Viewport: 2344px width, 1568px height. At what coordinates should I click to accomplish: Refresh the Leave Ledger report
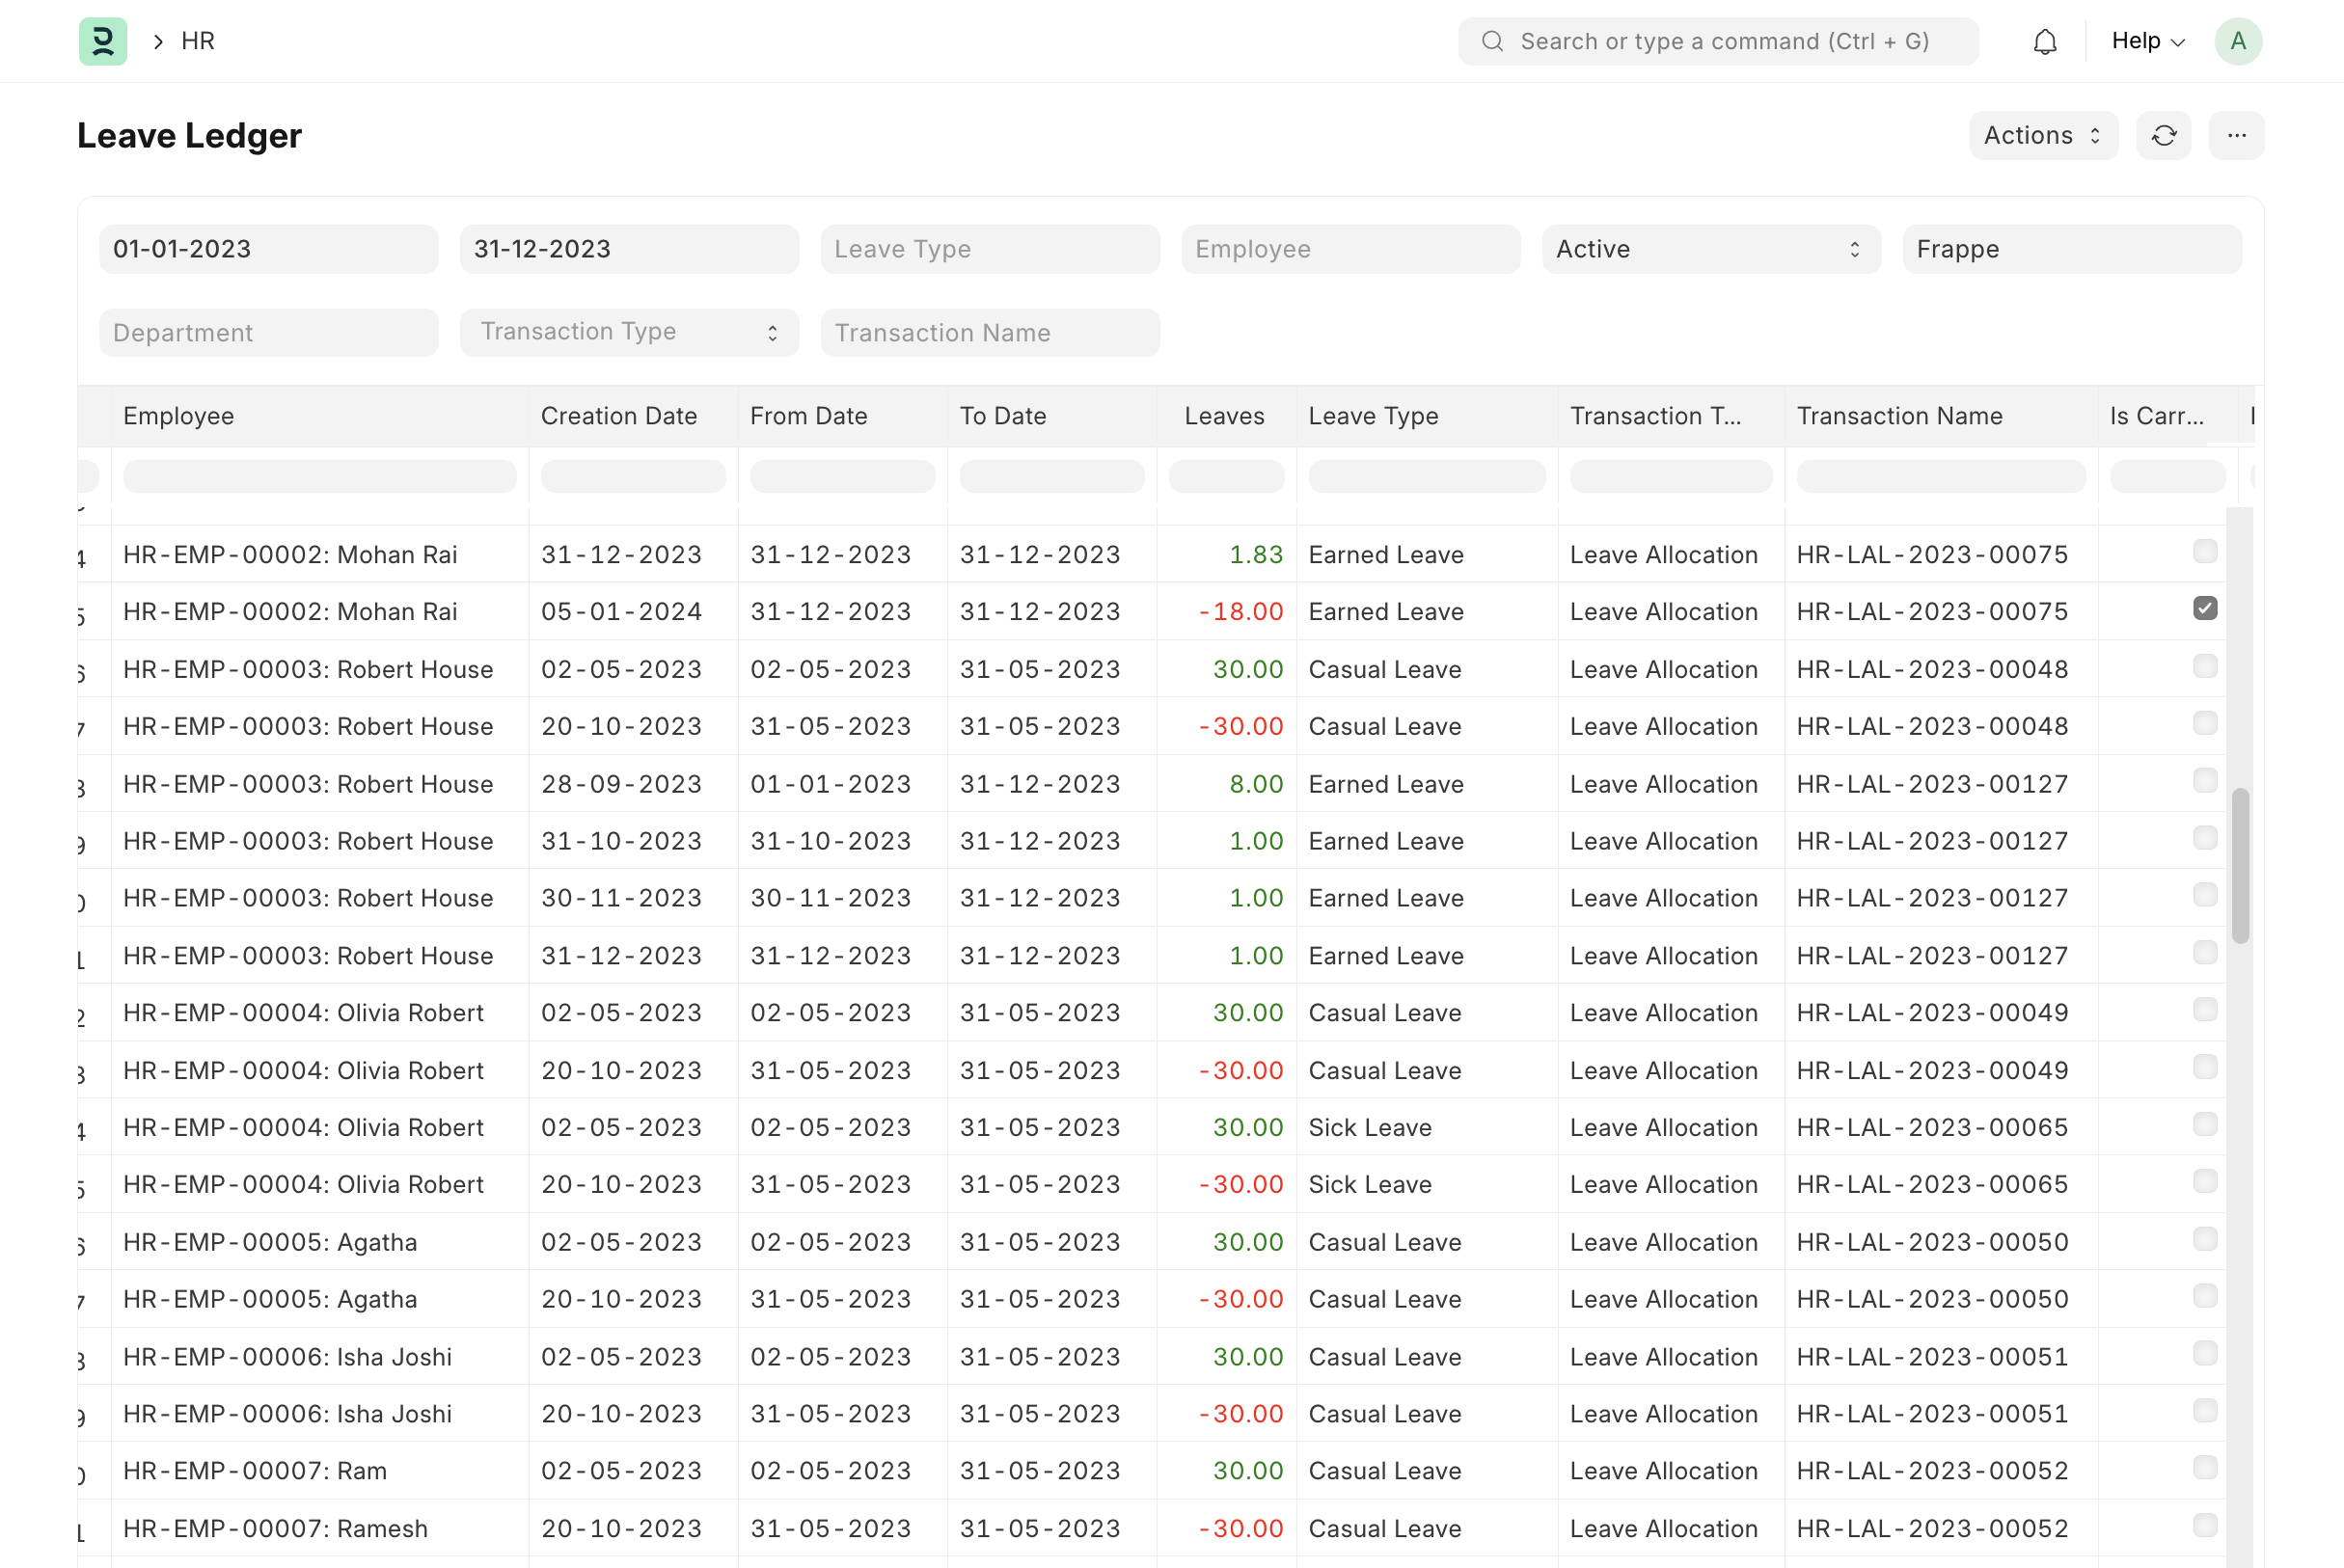(2164, 135)
